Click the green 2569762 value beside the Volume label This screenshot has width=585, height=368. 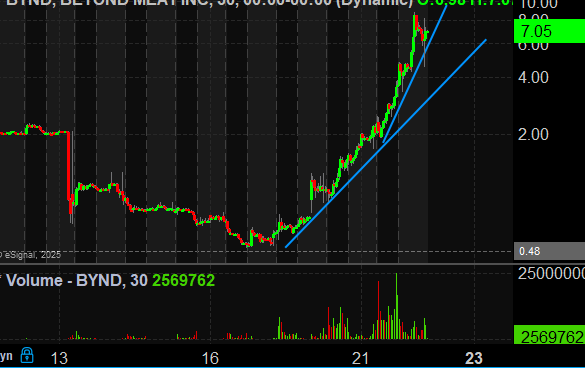[184, 280]
